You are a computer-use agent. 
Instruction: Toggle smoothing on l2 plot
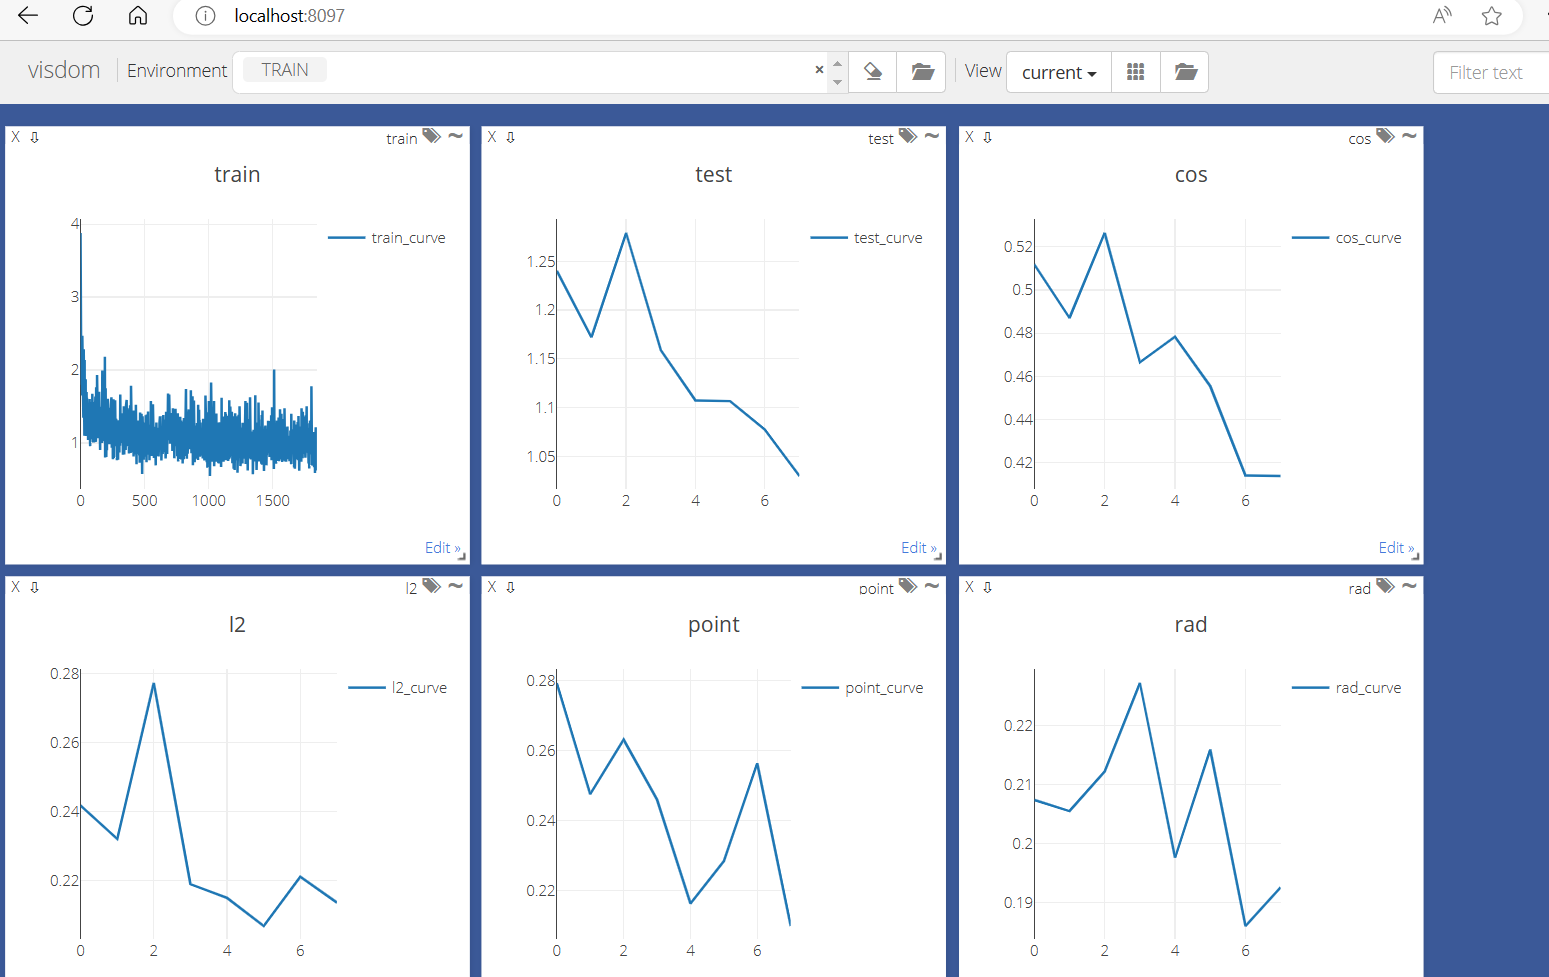456,586
